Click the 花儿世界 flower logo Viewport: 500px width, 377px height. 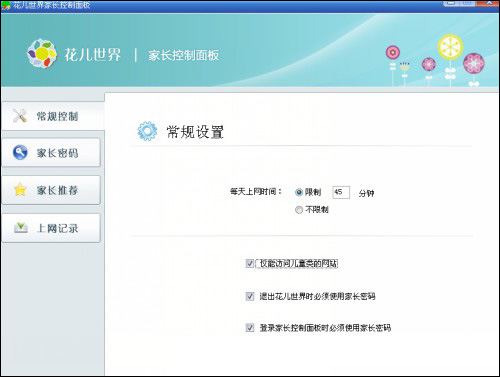41,54
